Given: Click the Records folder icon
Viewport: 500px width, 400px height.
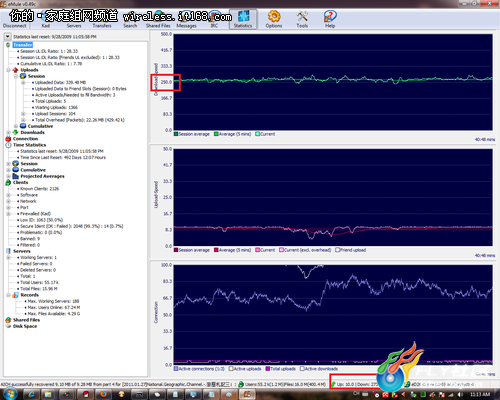Looking at the screenshot, I should tap(15, 295).
